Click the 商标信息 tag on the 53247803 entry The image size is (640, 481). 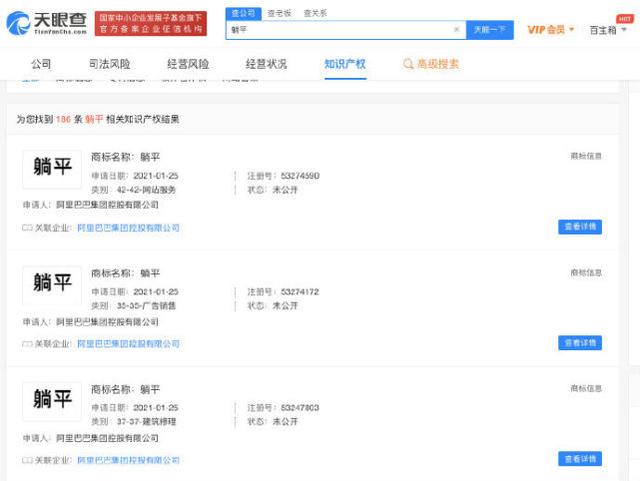586,388
